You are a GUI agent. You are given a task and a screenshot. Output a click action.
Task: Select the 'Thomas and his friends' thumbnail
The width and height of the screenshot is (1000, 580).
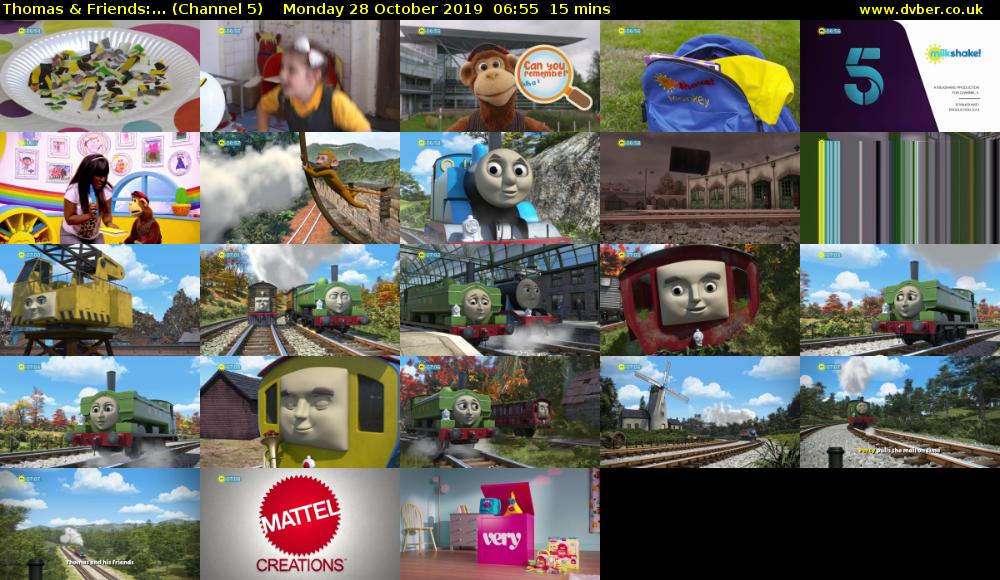(99, 524)
